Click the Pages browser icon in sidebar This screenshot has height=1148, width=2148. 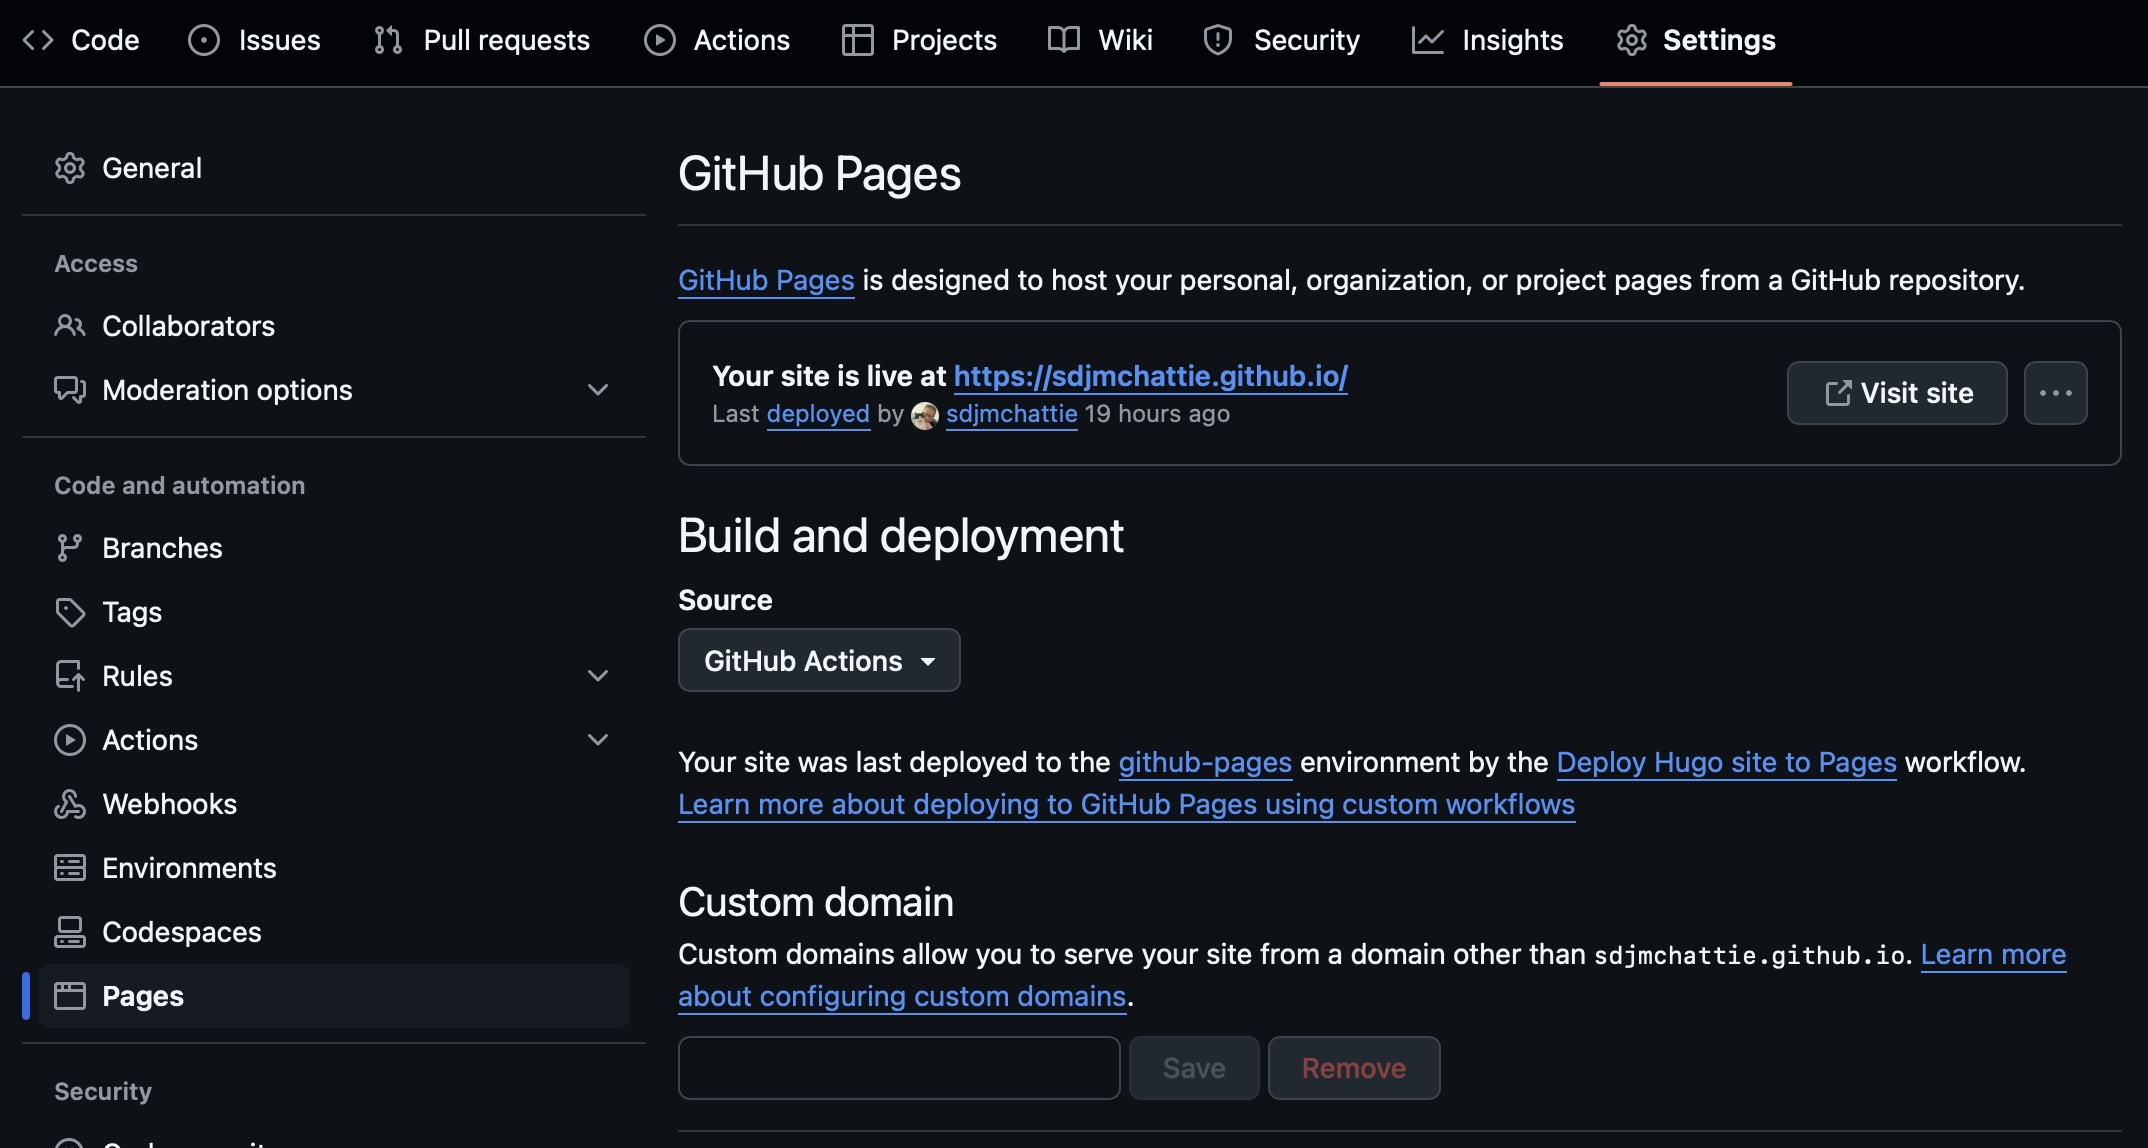tap(70, 996)
